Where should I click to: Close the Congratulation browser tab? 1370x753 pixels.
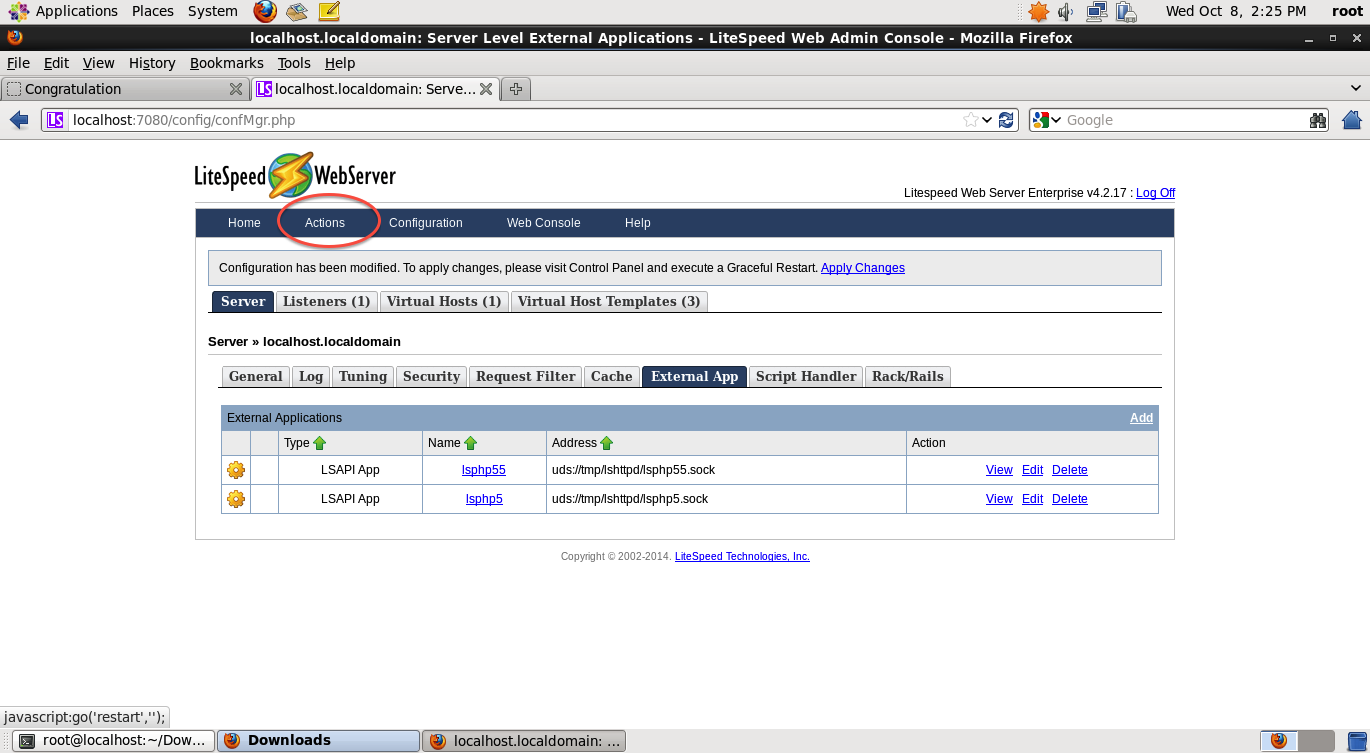[x=236, y=89]
